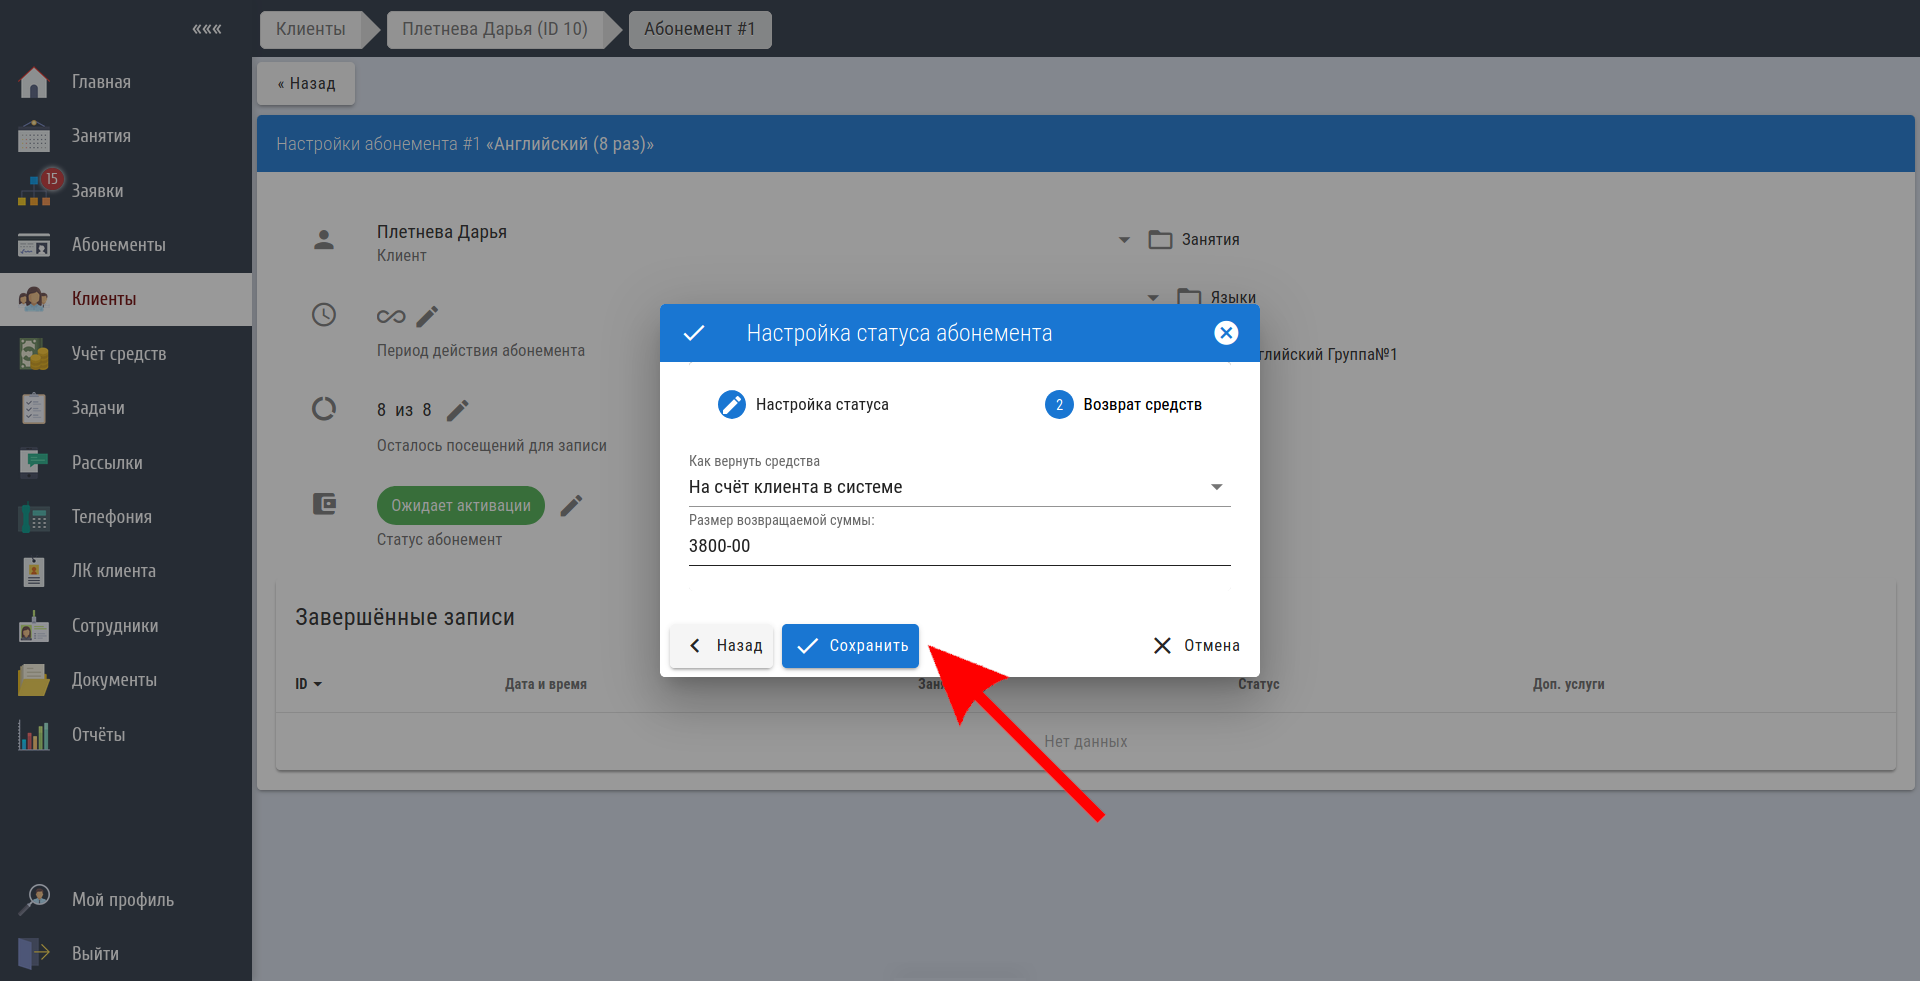Click the Размер возвращаемой суммы input field

point(960,546)
